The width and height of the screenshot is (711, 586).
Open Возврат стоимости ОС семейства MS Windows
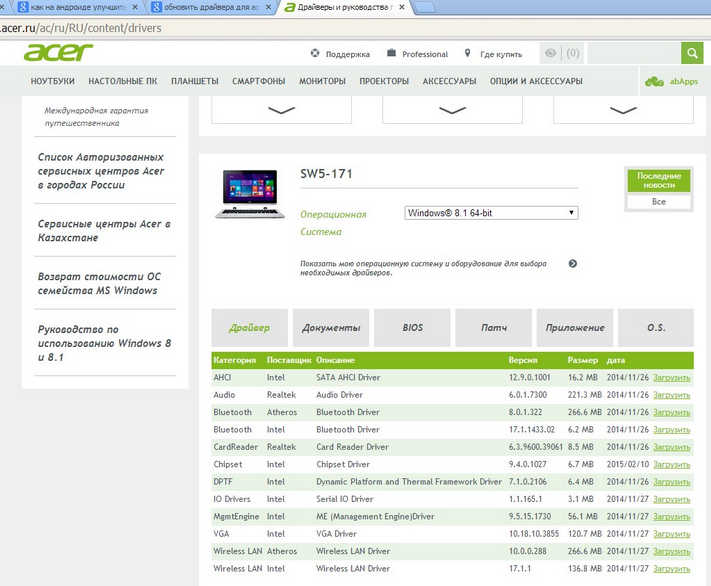pyautogui.click(x=99, y=283)
